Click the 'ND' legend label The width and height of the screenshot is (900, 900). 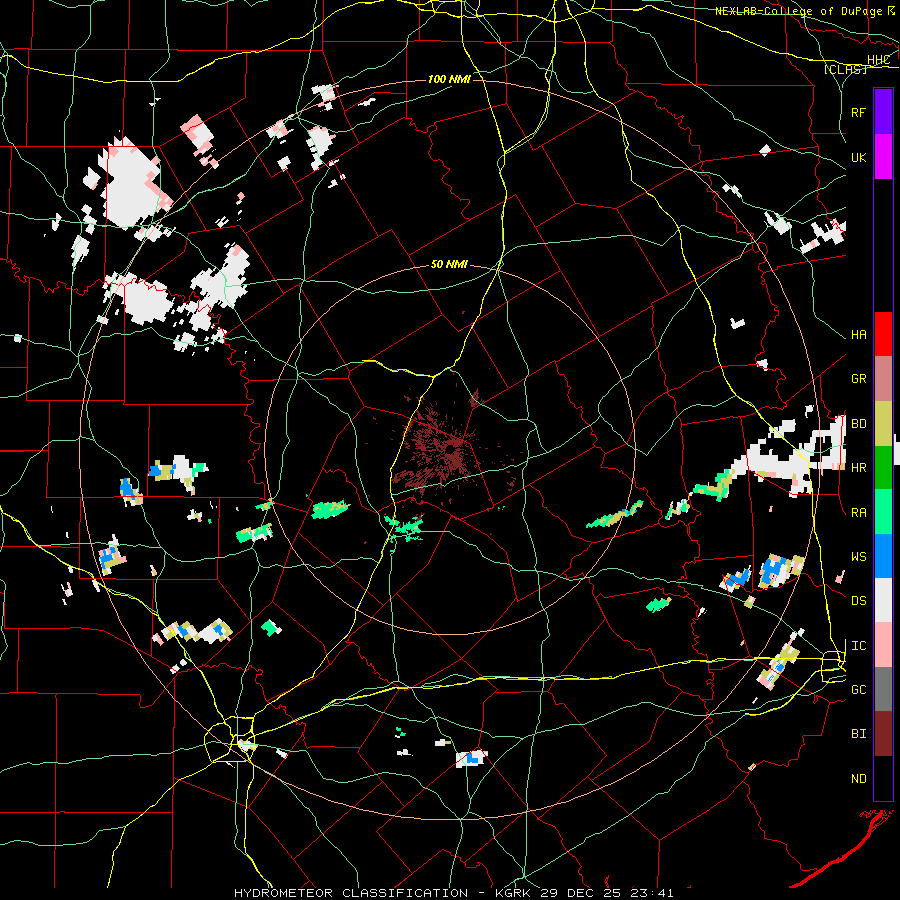[x=858, y=778]
